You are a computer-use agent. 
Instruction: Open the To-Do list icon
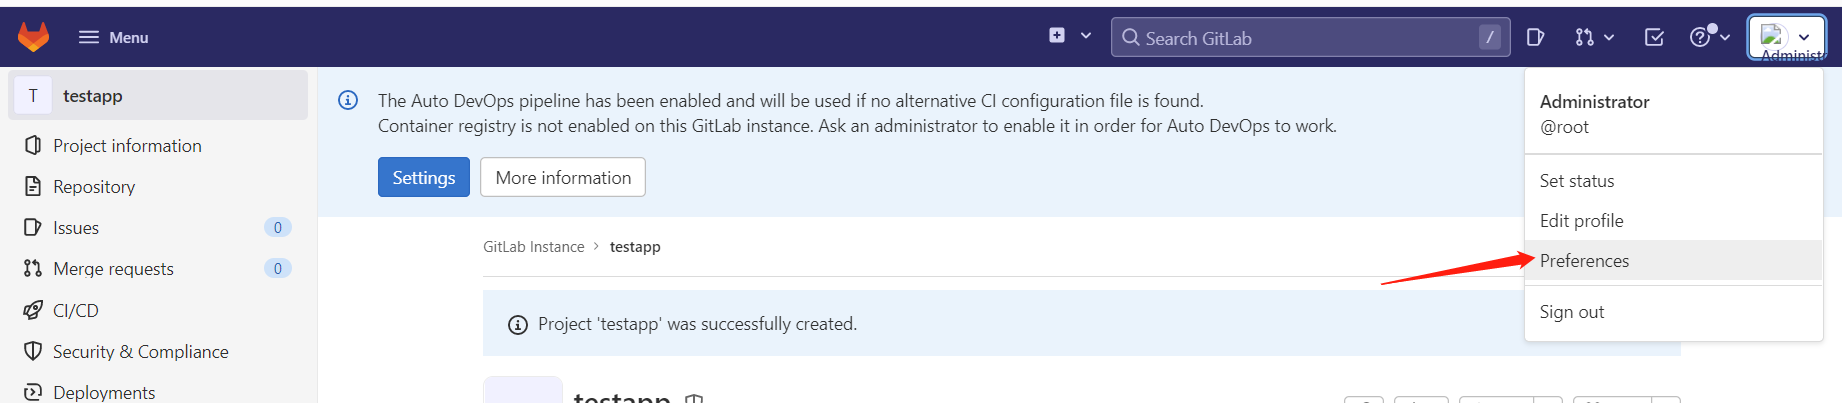1654,37
